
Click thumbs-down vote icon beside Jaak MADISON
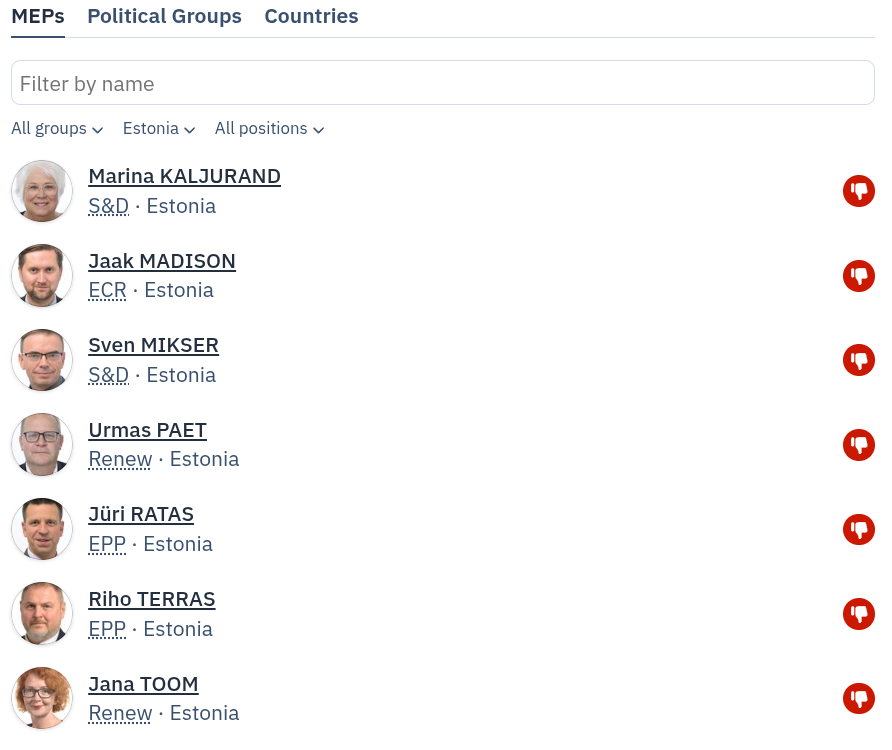tap(858, 275)
